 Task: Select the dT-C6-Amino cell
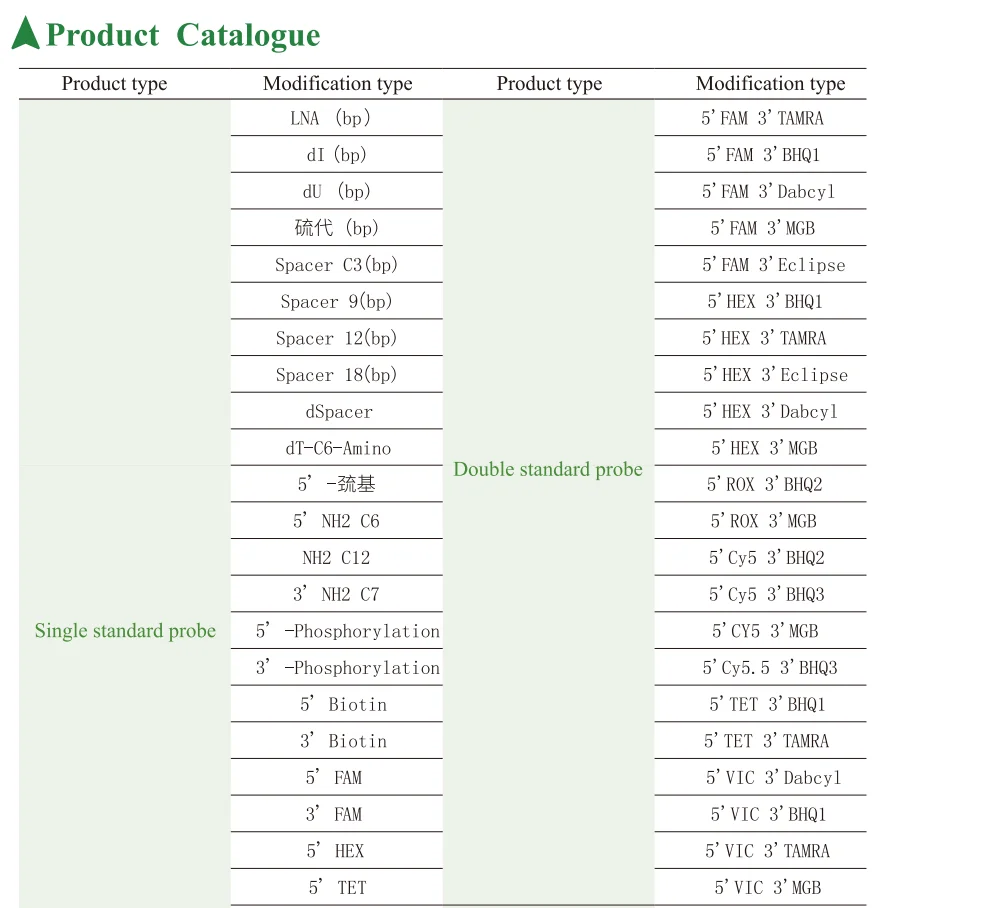(338, 448)
